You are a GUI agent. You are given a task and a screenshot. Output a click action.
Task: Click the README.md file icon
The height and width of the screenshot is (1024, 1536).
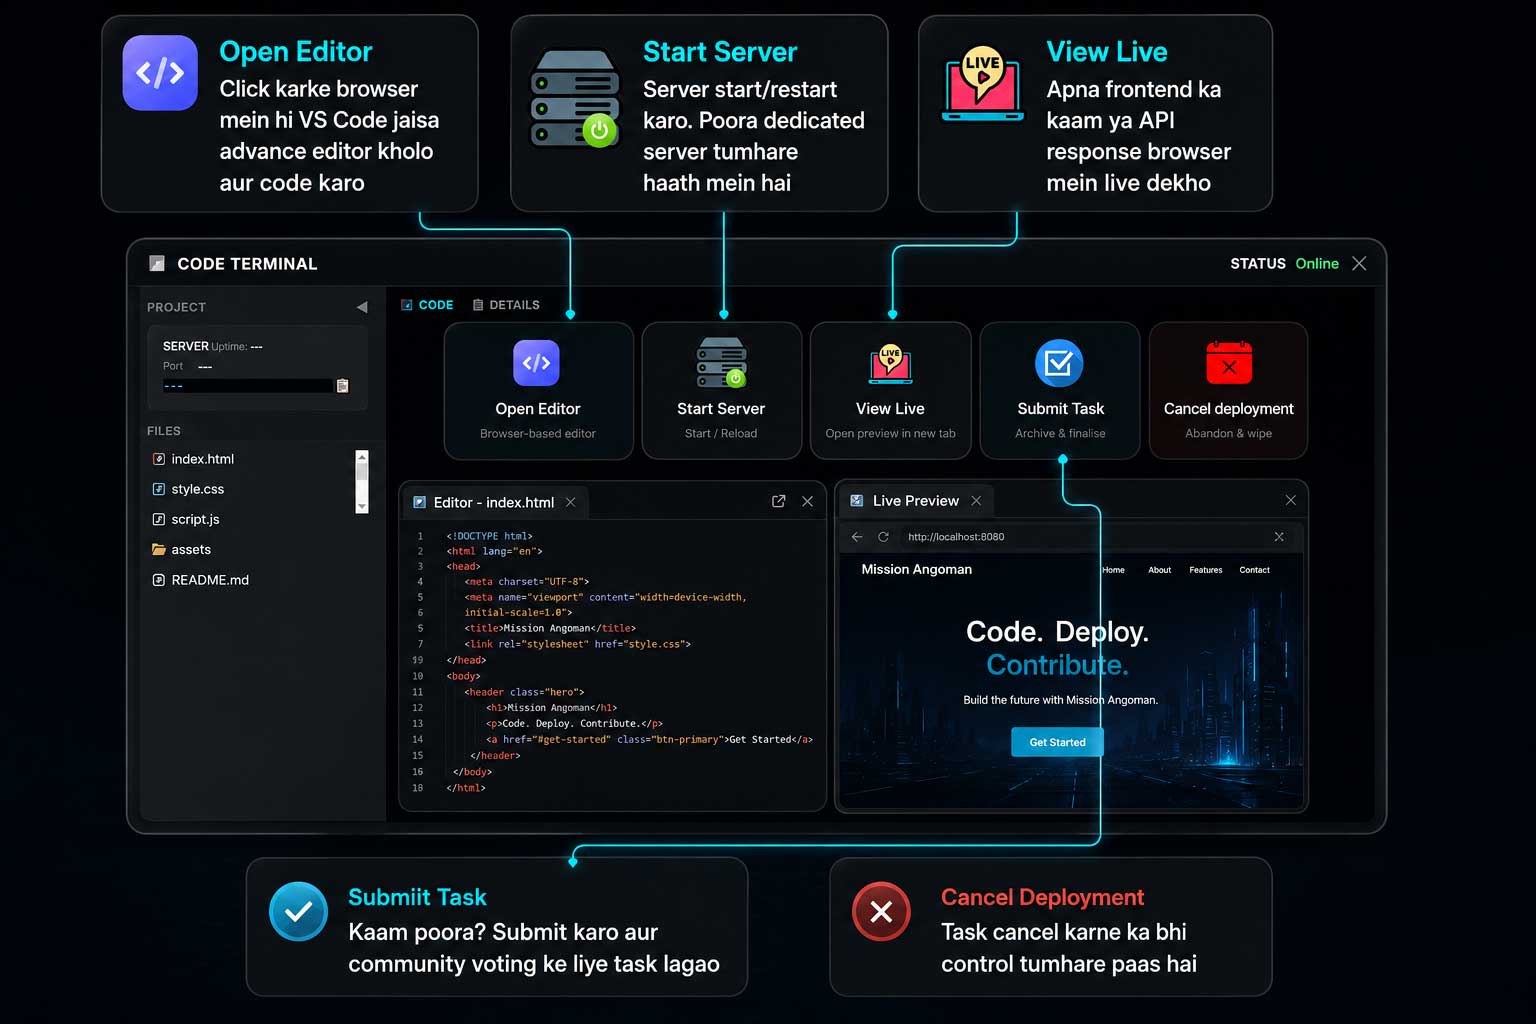point(158,580)
